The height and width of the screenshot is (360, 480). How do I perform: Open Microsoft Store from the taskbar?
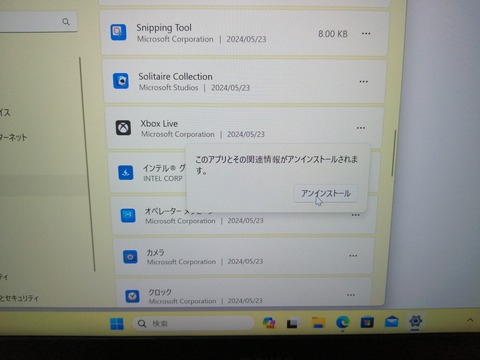(367, 322)
